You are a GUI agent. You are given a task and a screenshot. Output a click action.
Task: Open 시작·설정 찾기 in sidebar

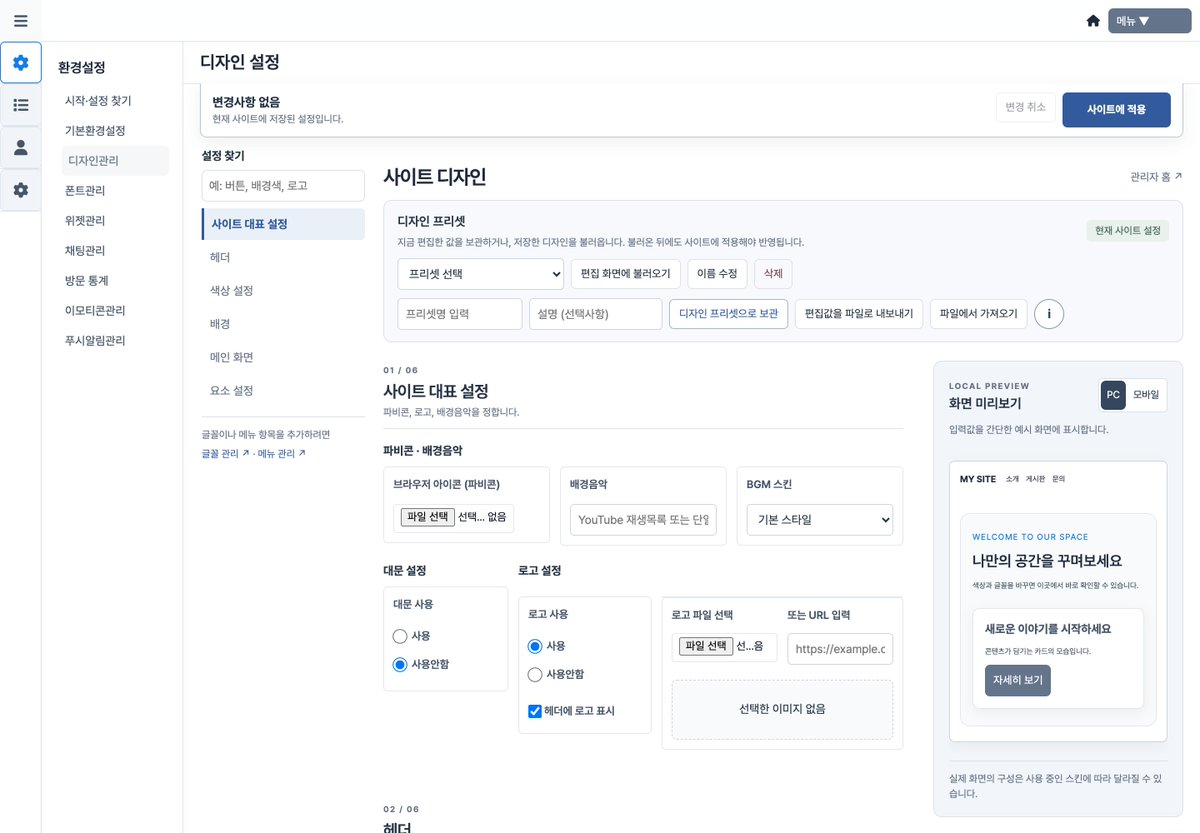[98, 101]
